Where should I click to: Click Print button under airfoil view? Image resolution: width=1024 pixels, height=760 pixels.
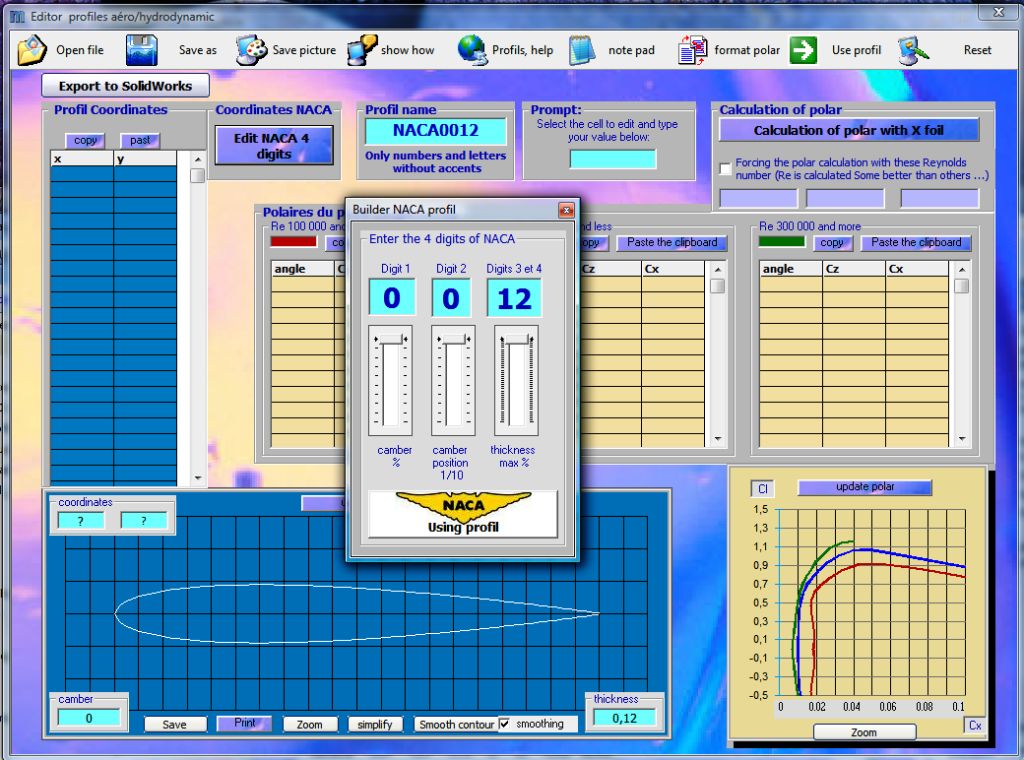click(x=244, y=723)
